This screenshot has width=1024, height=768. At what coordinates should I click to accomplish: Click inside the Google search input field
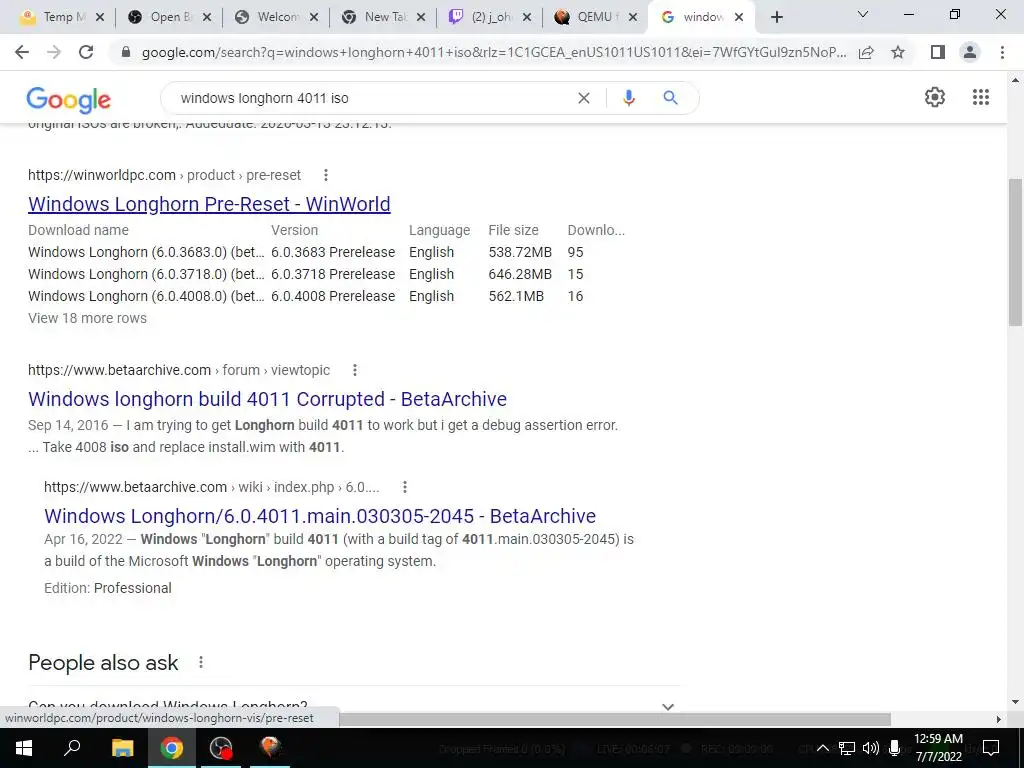pyautogui.click(x=372, y=98)
